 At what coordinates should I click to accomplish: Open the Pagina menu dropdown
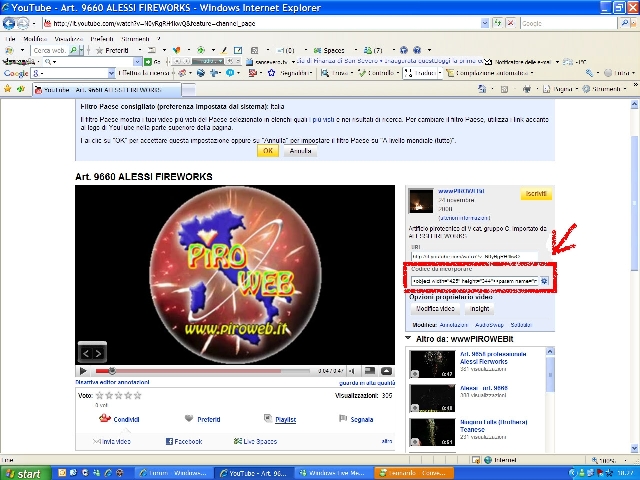[577, 89]
